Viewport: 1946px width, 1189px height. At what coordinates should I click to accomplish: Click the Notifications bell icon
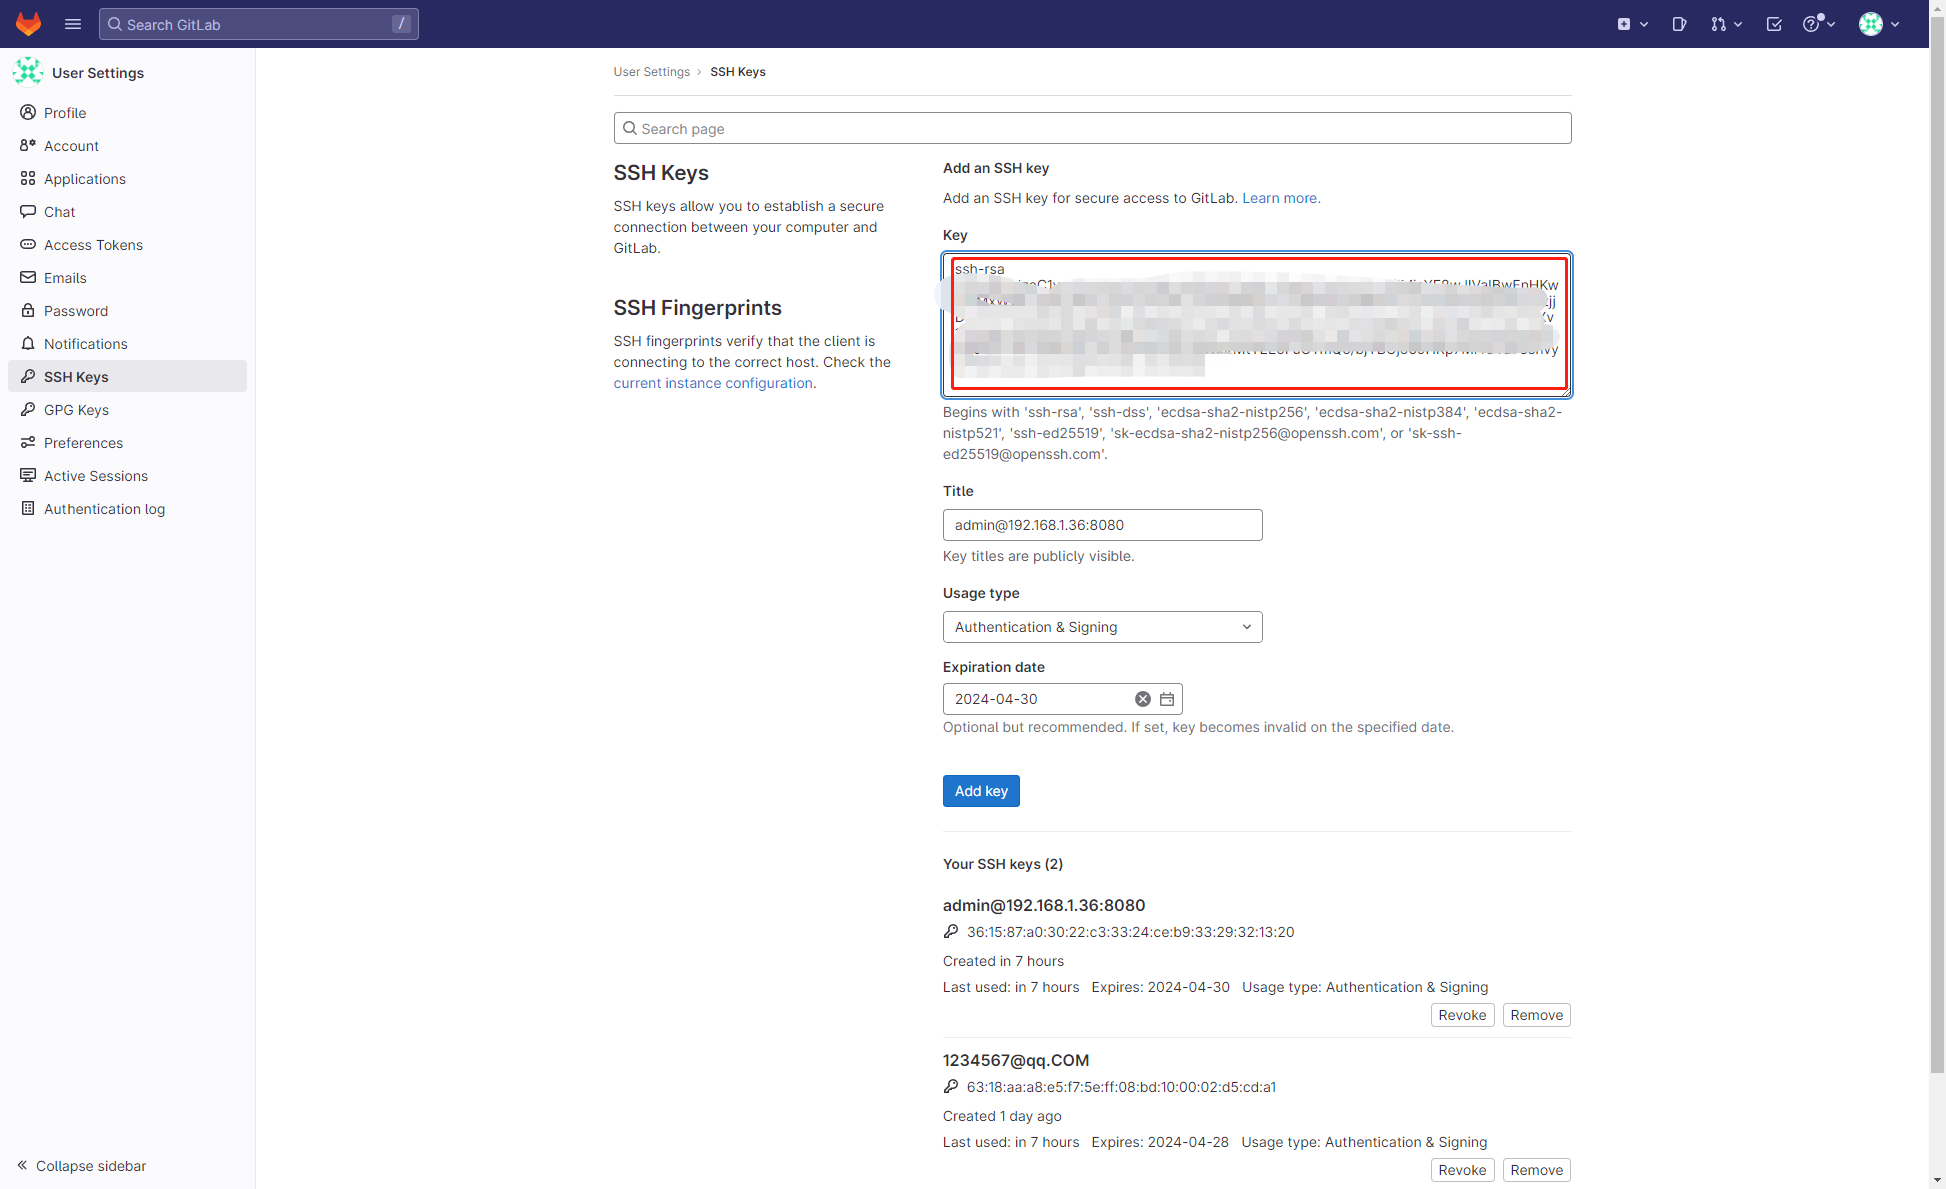28,344
